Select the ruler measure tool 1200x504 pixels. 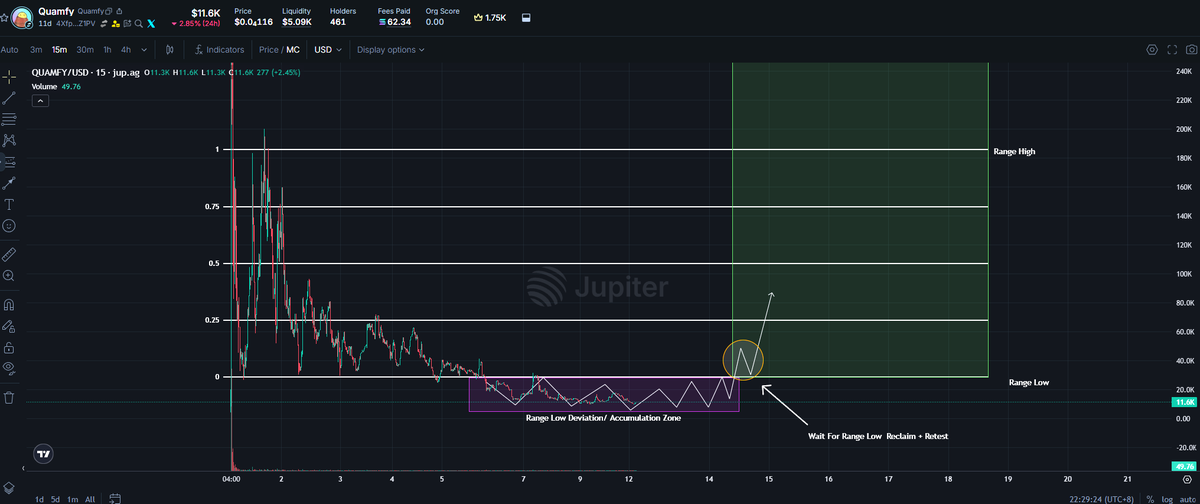(x=9, y=254)
